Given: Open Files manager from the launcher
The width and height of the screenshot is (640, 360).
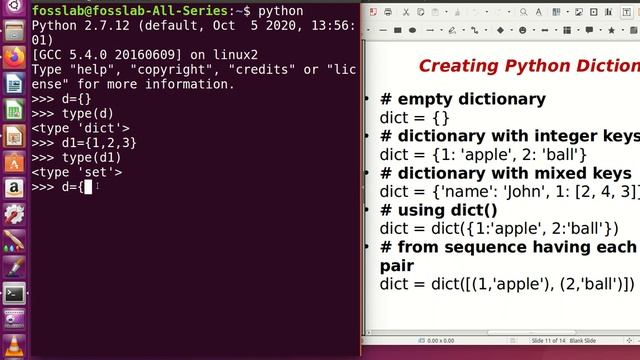Looking at the screenshot, I should click(14, 31).
